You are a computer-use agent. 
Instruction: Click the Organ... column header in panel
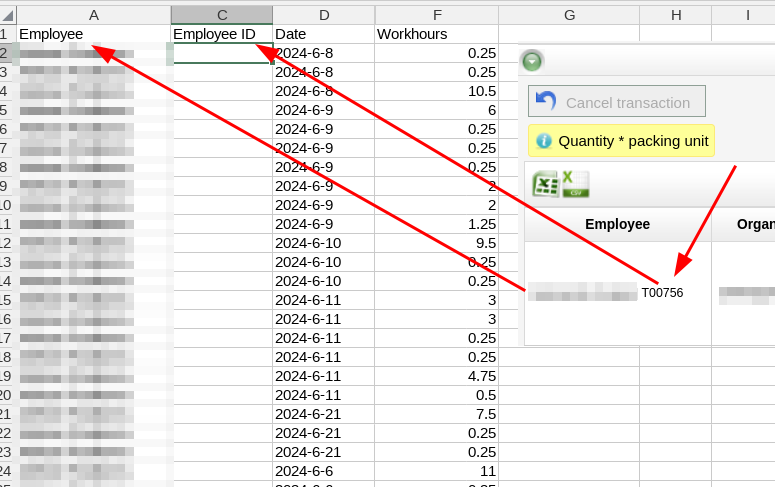pos(755,224)
